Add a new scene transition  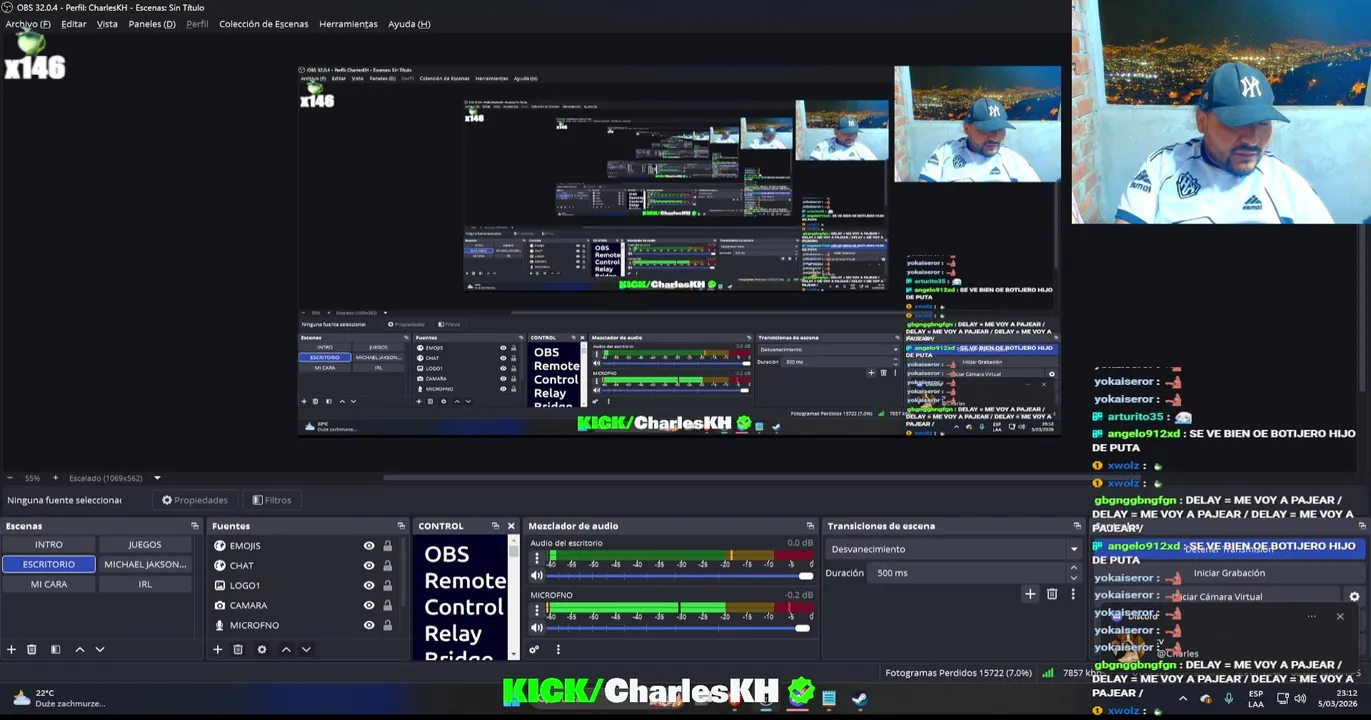(1030, 594)
